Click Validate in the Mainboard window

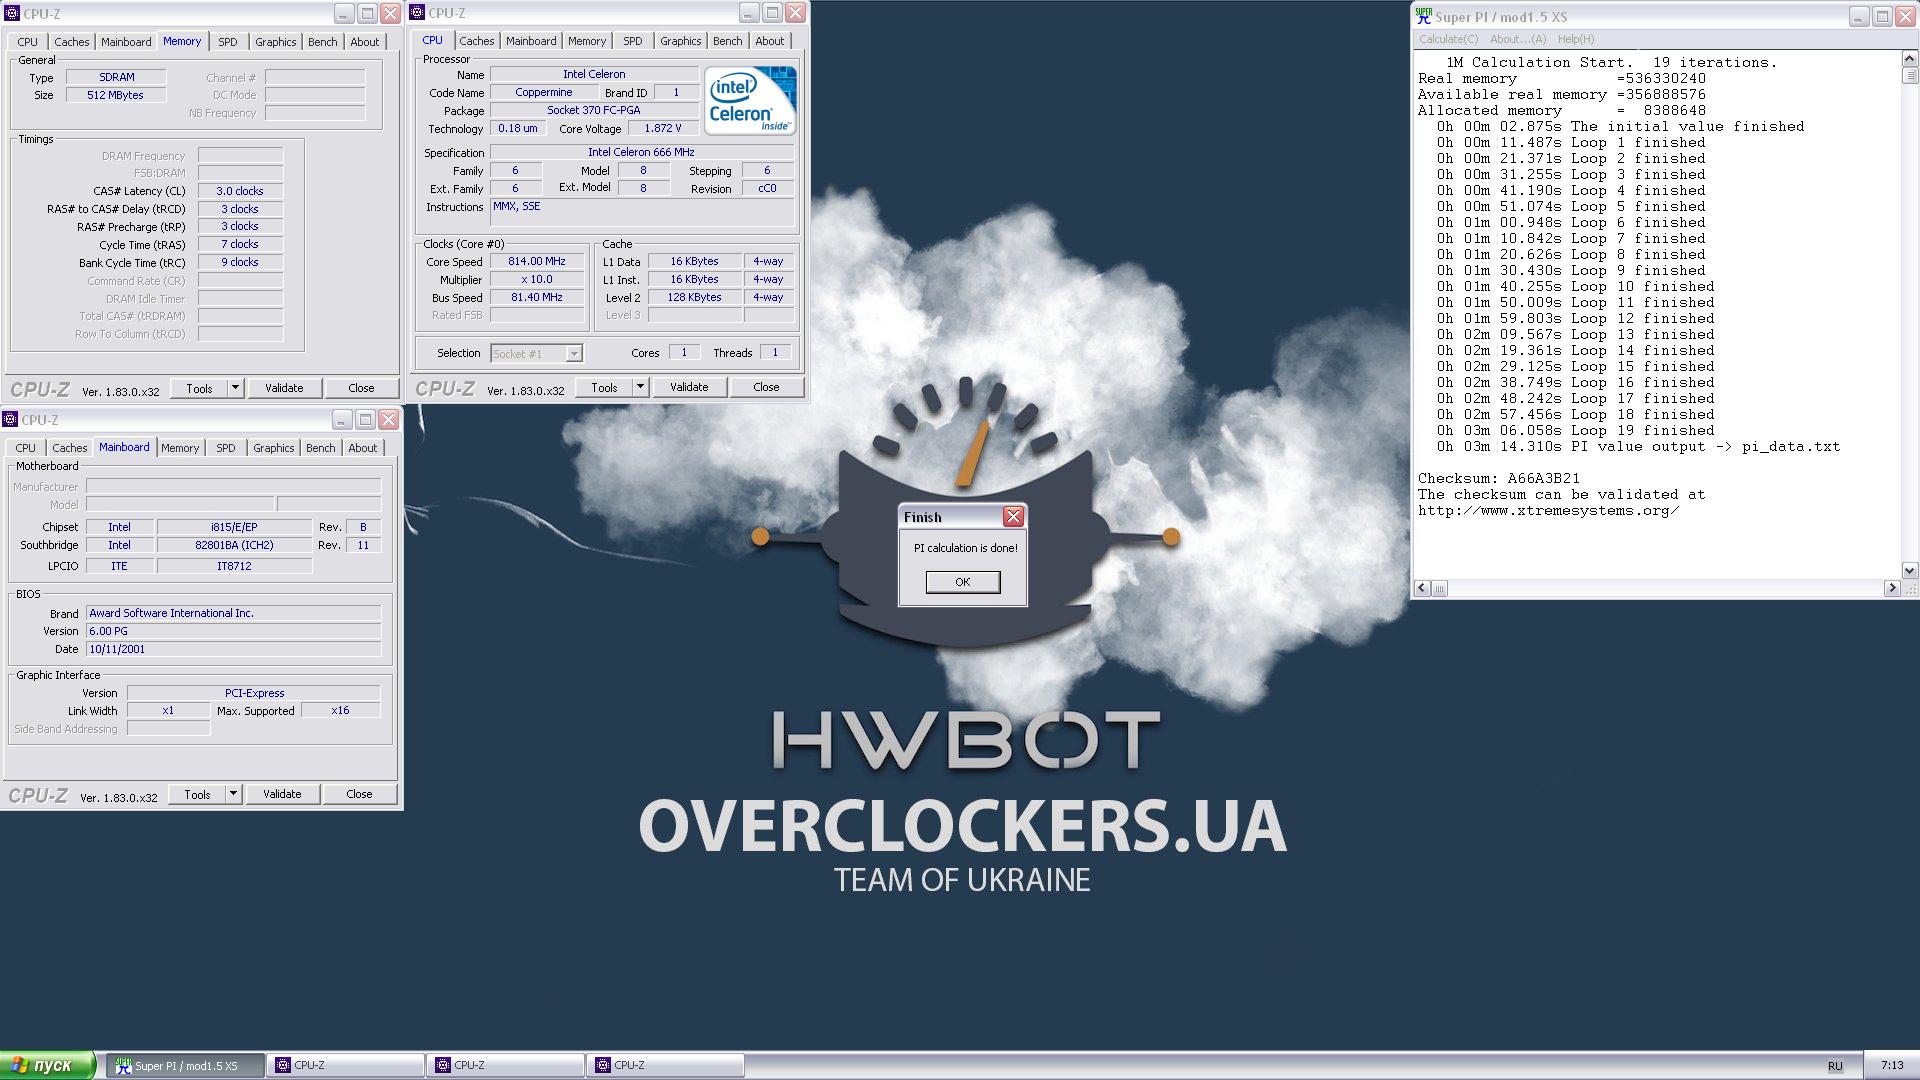click(282, 794)
